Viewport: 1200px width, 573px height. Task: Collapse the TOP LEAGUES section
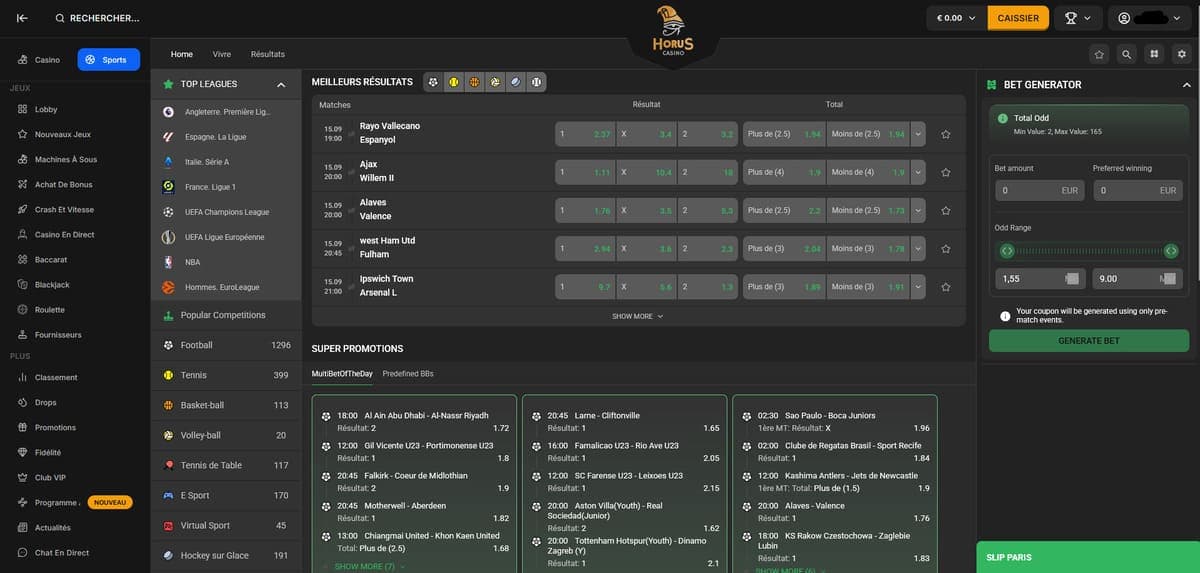point(281,85)
